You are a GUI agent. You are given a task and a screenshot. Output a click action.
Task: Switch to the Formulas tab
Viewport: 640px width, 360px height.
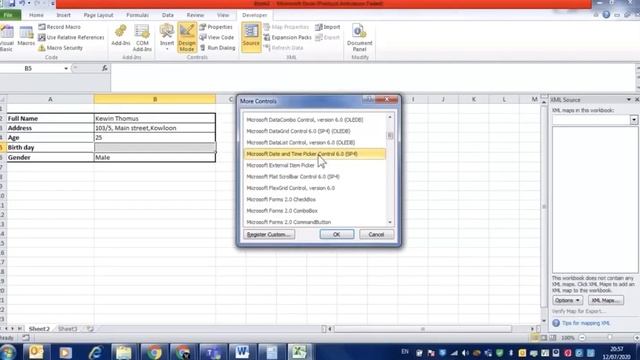coord(138,15)
